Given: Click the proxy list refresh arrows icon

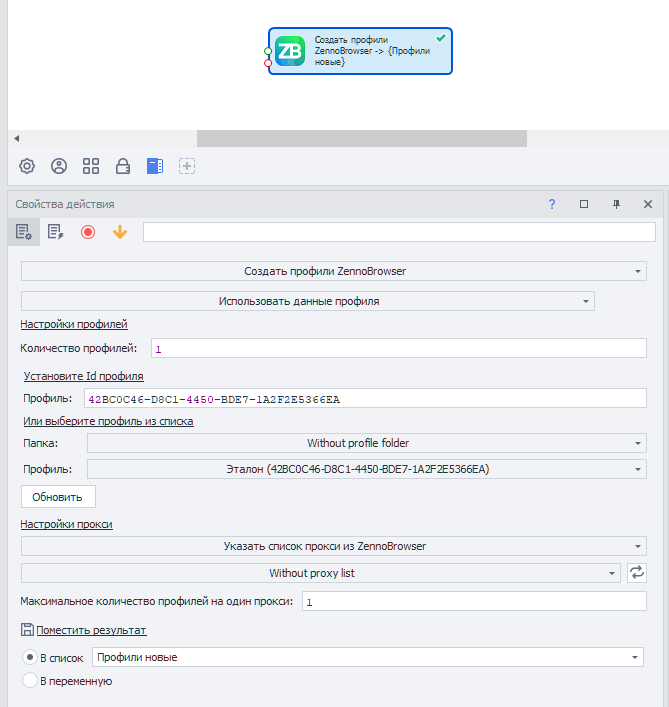Looking at the screenshot, I should point(637,573).
